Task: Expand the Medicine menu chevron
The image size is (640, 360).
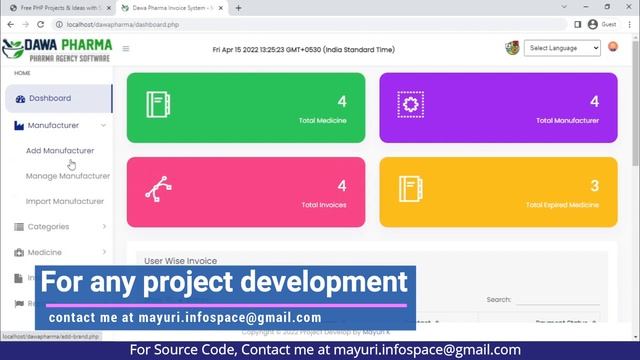Action: pos(104,252)
